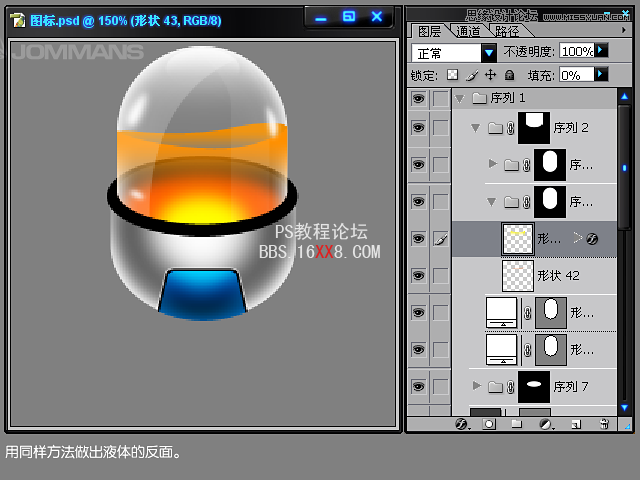
Task: Click the new layer icon
Action: pyautogui.click(x=576, y=424)
